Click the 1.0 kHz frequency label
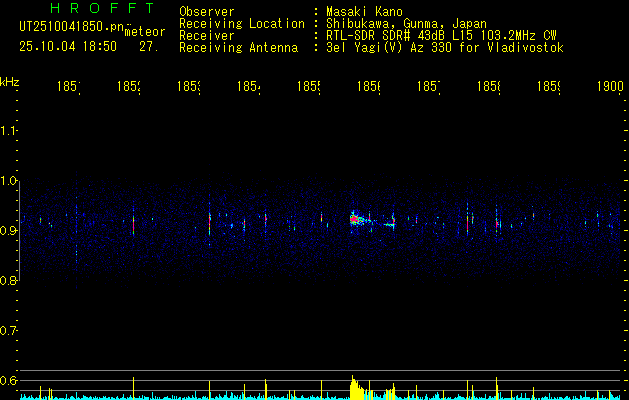The height and width of the screenshot is (400, 629). [x=8, y=181]
